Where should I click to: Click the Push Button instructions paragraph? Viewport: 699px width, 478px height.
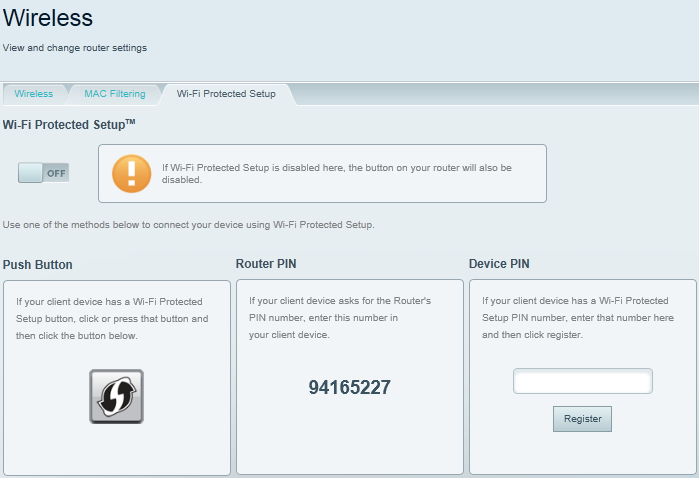click(112, 318)
